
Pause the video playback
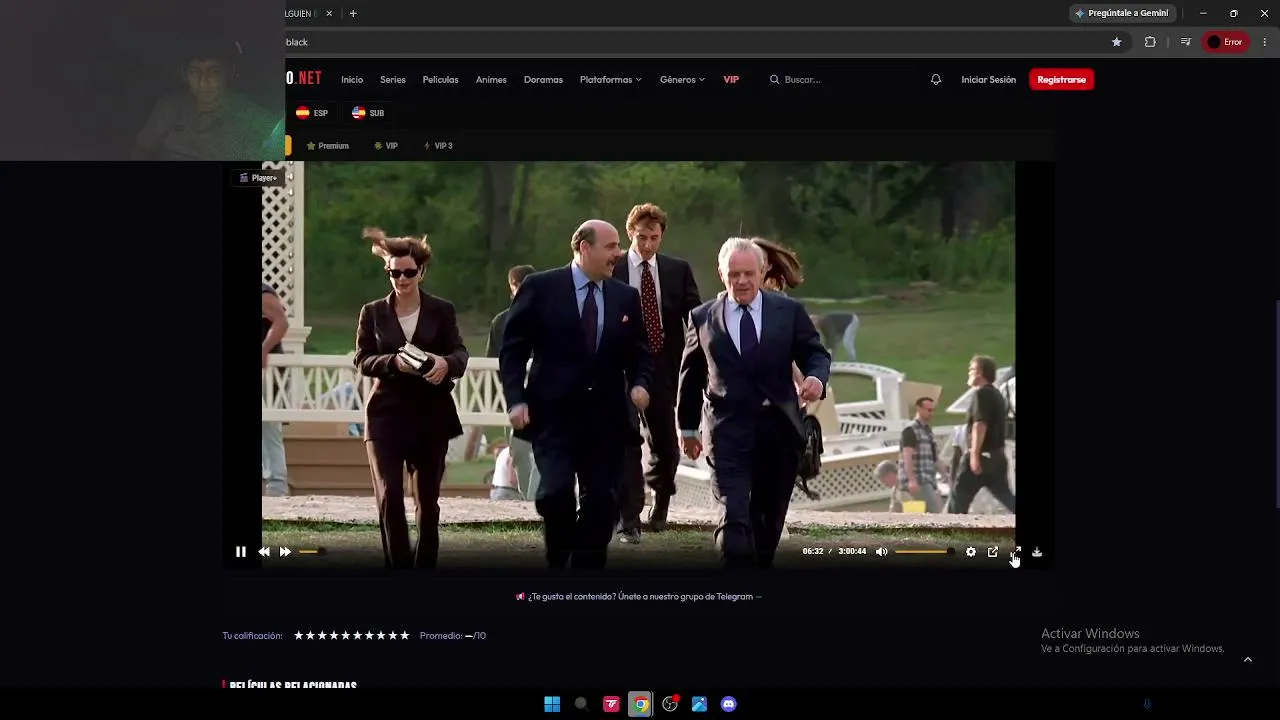point(241,552)
